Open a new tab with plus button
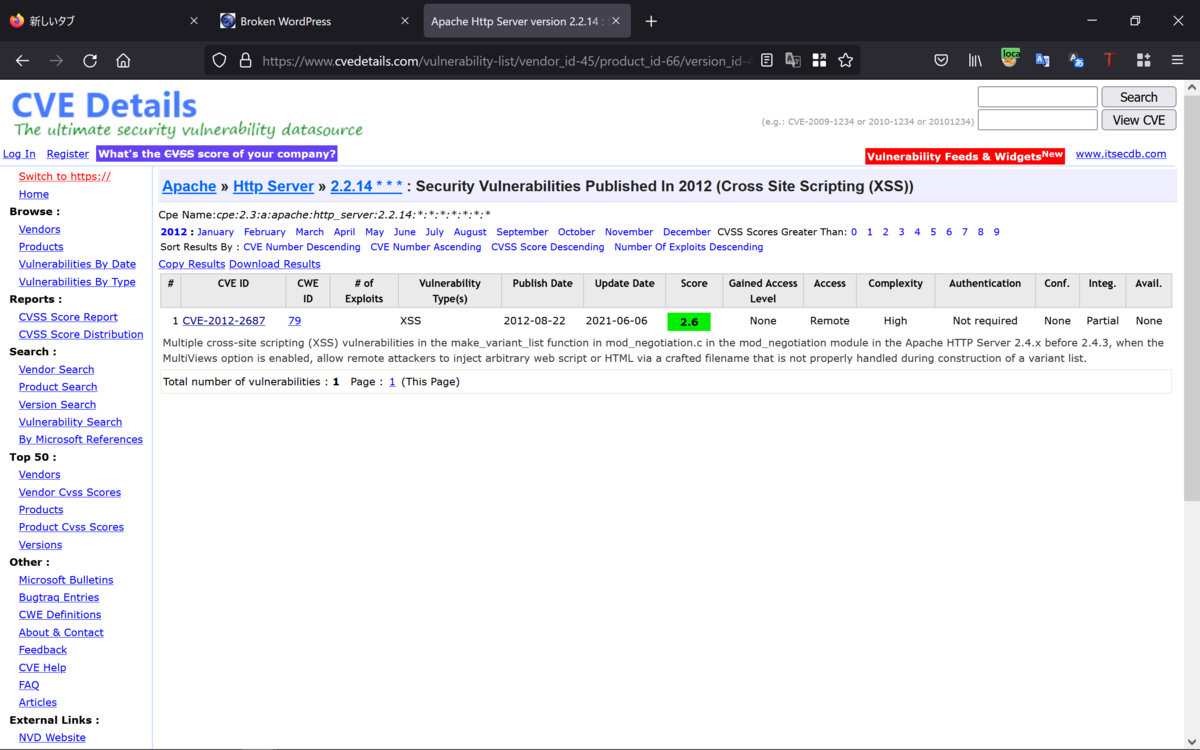Image resolution: width=1200 pixels, height=750 pixels. point(651,21)
